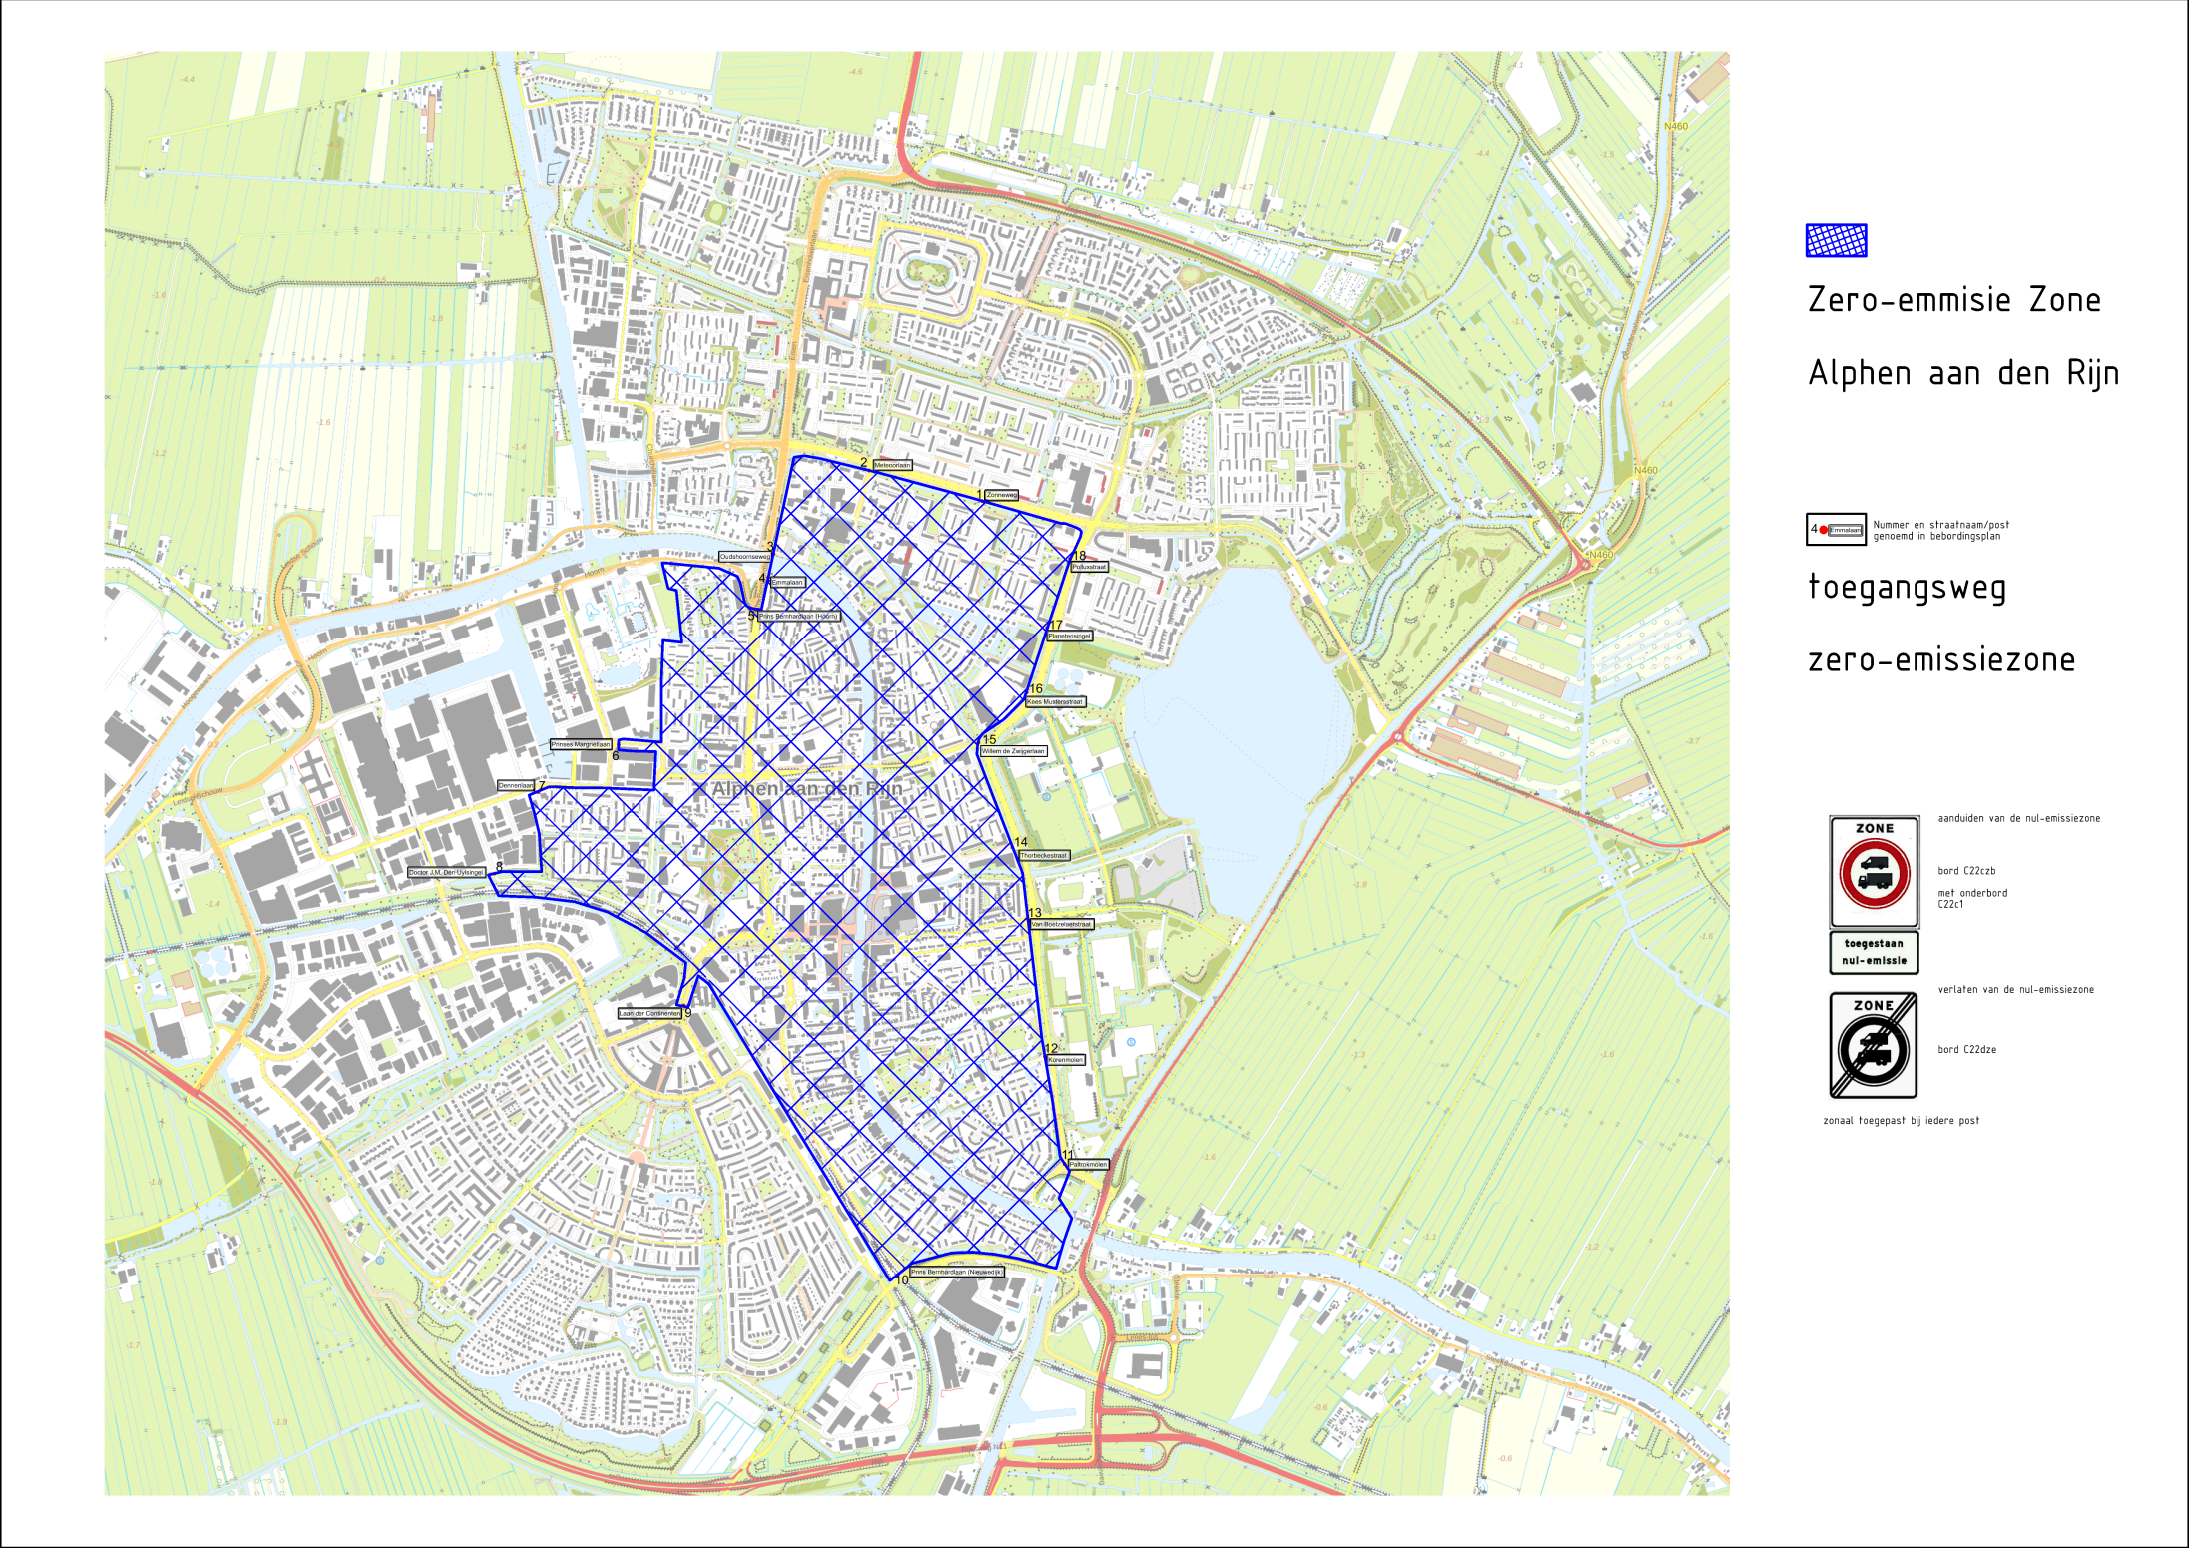The image size is (2189, 1548).
Task: Click 'zonaal toegepast bij iedere post' note
Action: coord(1901,1120)
